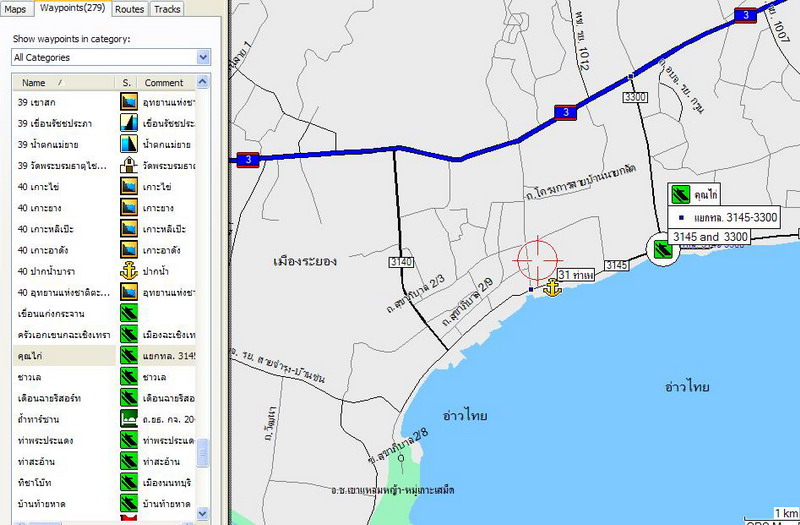
Task: Select the highlighted คุณไก่ waypoint name
Action: pyautogui.click(x=30, y=356)
